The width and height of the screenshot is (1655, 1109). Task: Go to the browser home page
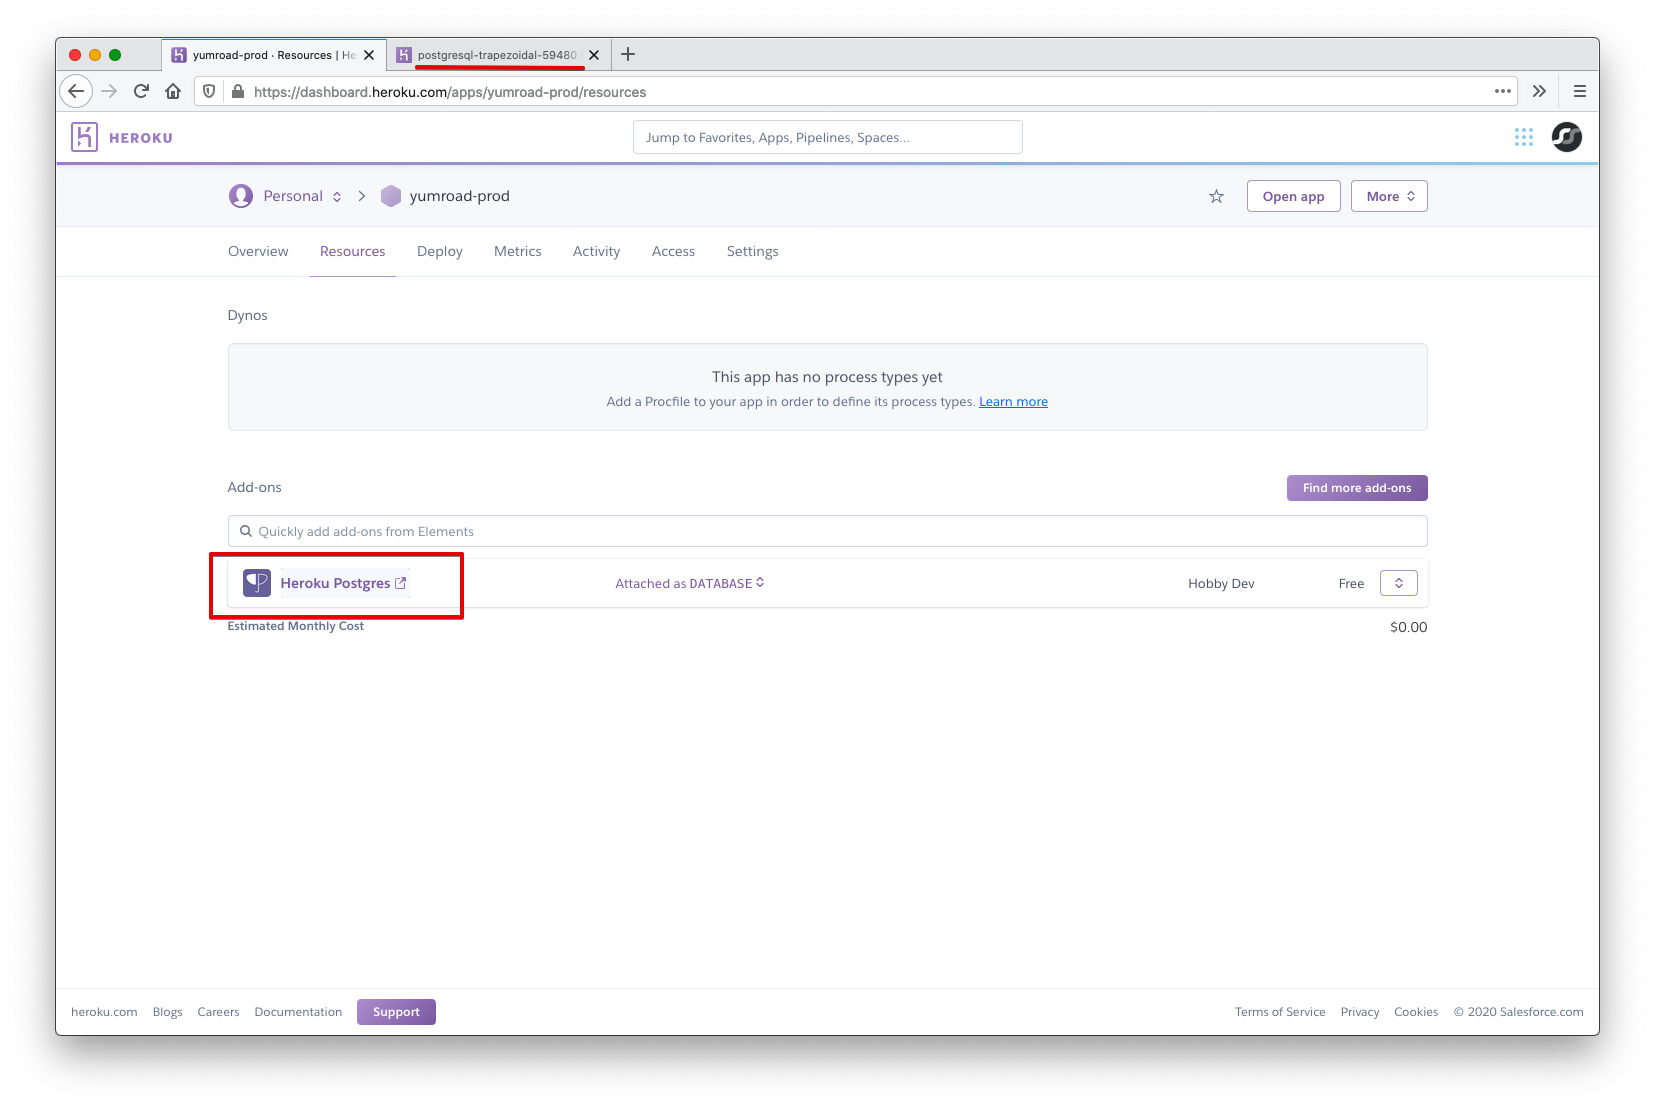[173, 91]
